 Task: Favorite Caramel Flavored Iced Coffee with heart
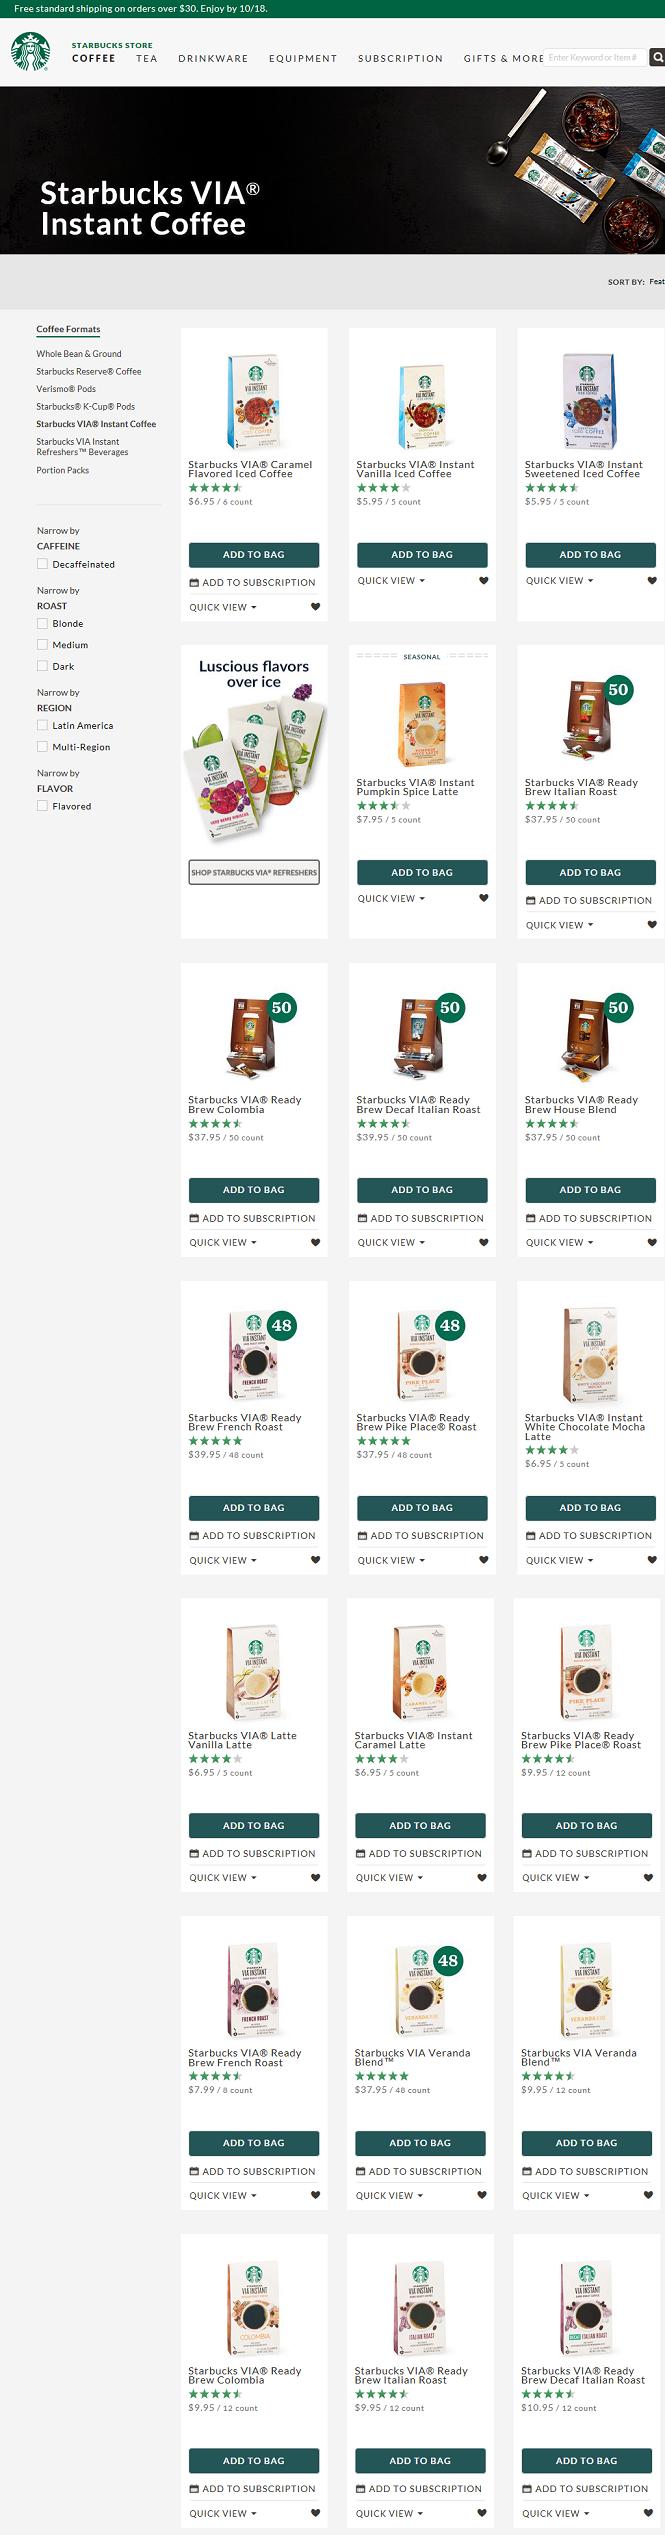315,607
